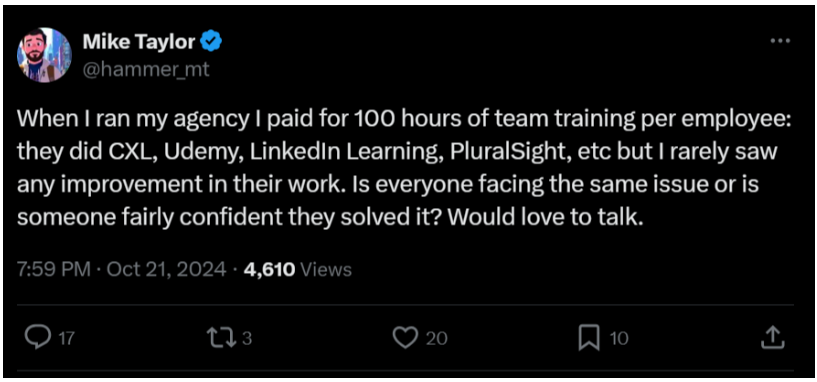Open Mike Taylor's profile avatar
Viewport: 817px width, 382px height.
coord(44,55)
